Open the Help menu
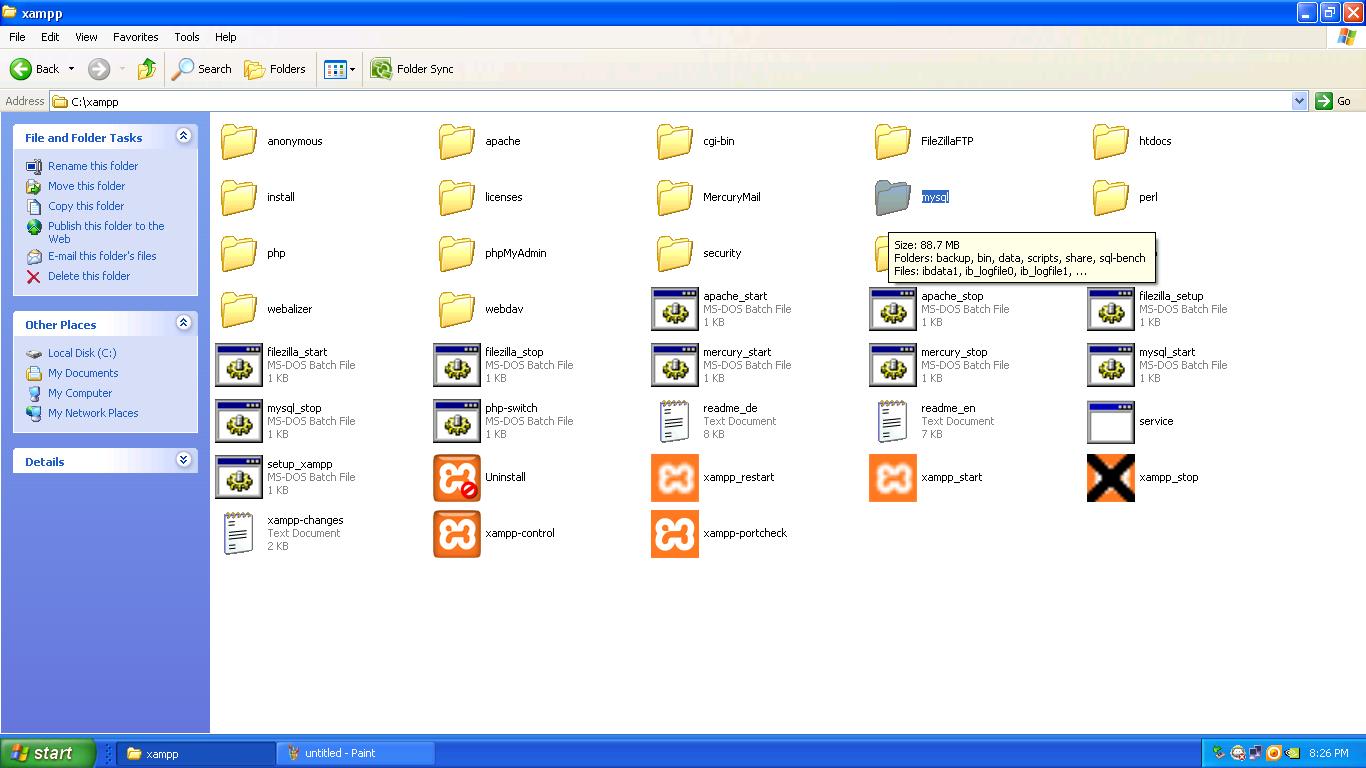1366x768 pixels. click(x=226, y=37)
